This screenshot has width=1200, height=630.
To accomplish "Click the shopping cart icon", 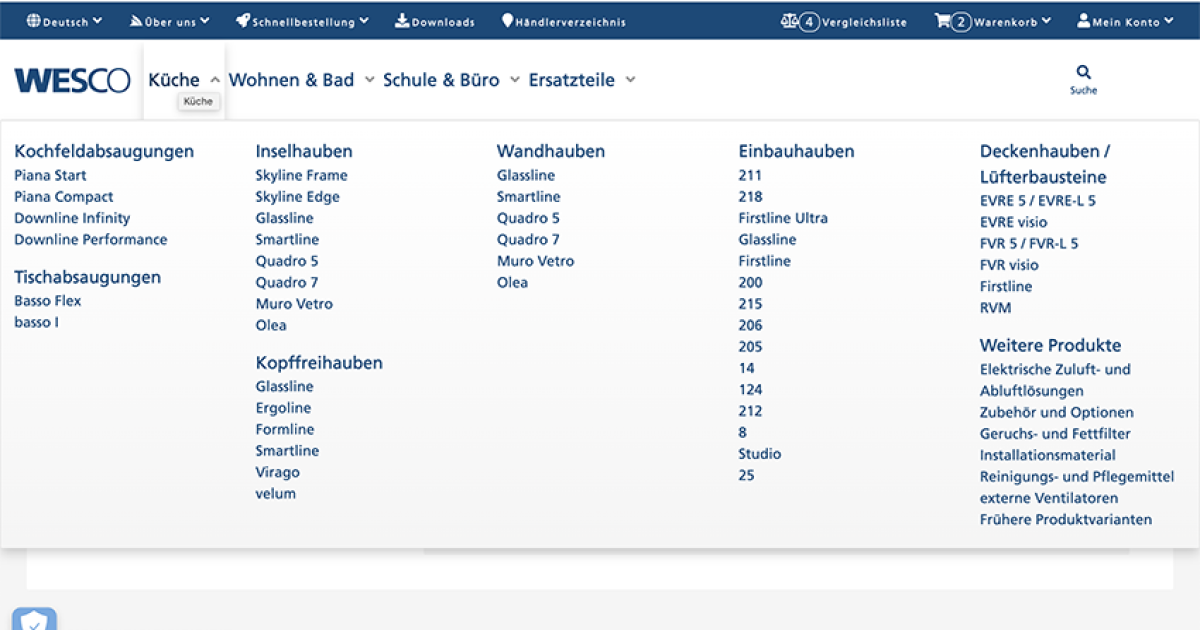I will (x=941, y=21).
